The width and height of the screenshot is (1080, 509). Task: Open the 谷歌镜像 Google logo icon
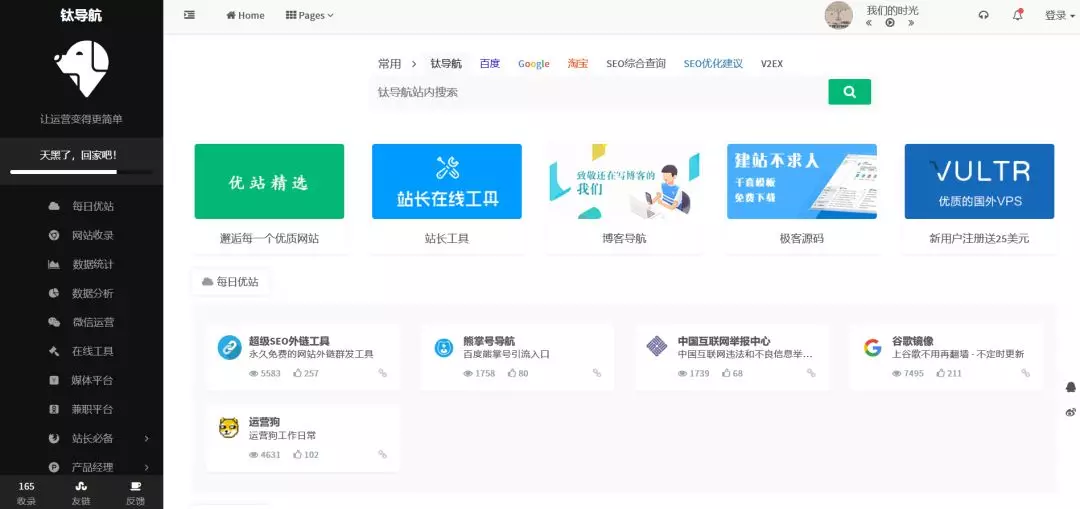click(x=873, y=347)
